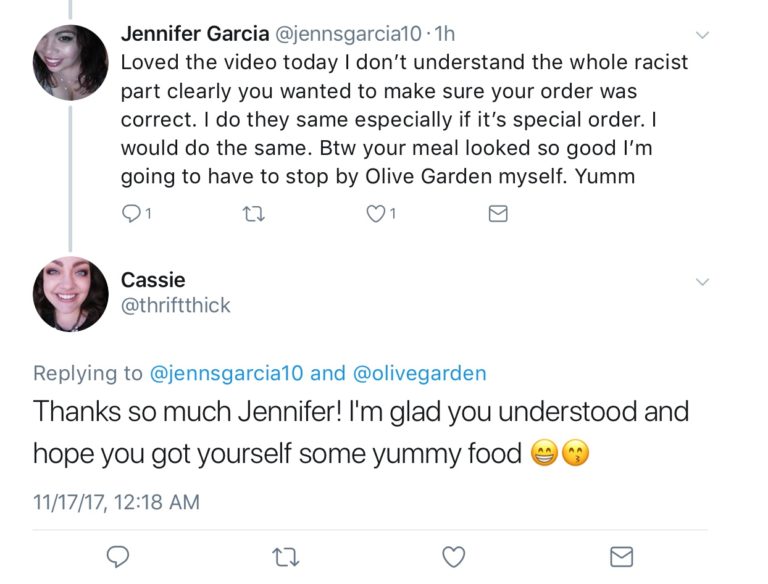Open Cassie's profile picture
Screen dimensions: 768x584
[70, 294]
